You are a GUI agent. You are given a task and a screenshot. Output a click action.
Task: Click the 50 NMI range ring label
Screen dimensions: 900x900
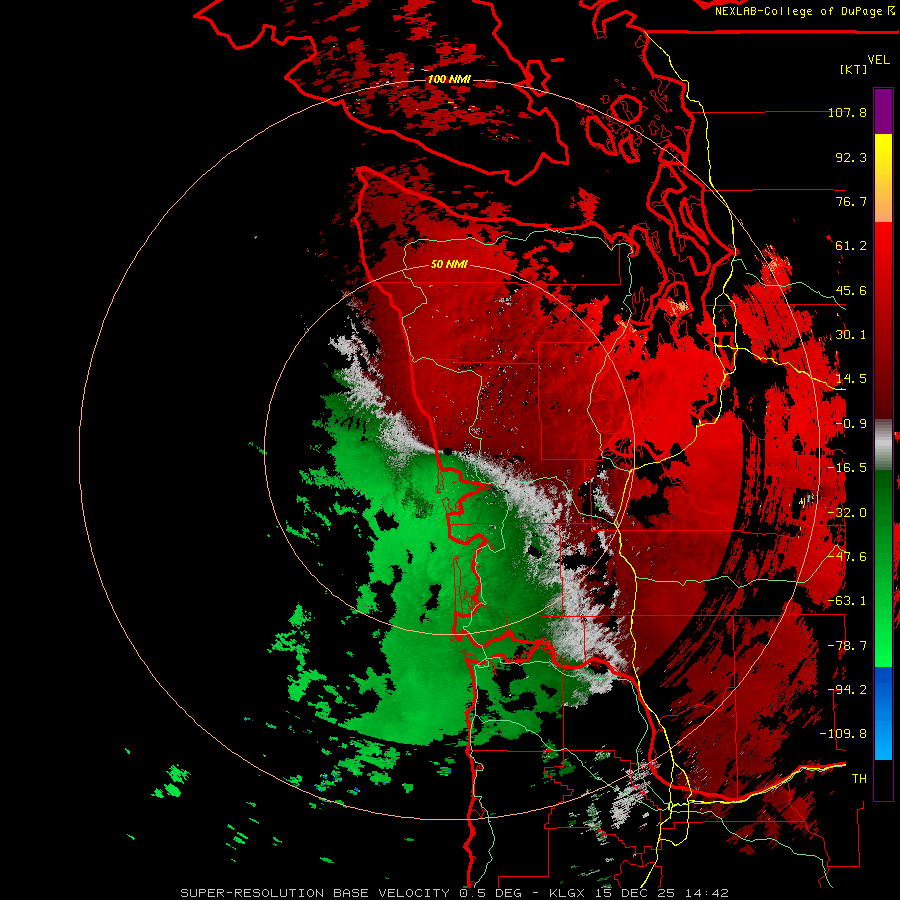tap(449, 264)
